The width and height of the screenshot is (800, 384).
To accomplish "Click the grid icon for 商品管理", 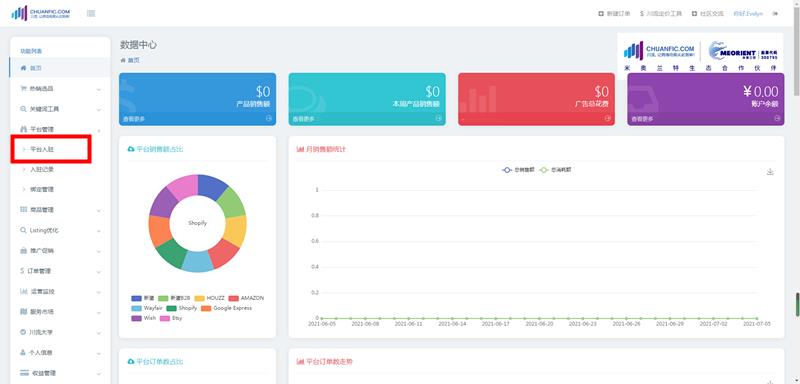I will tap(23, 210).
